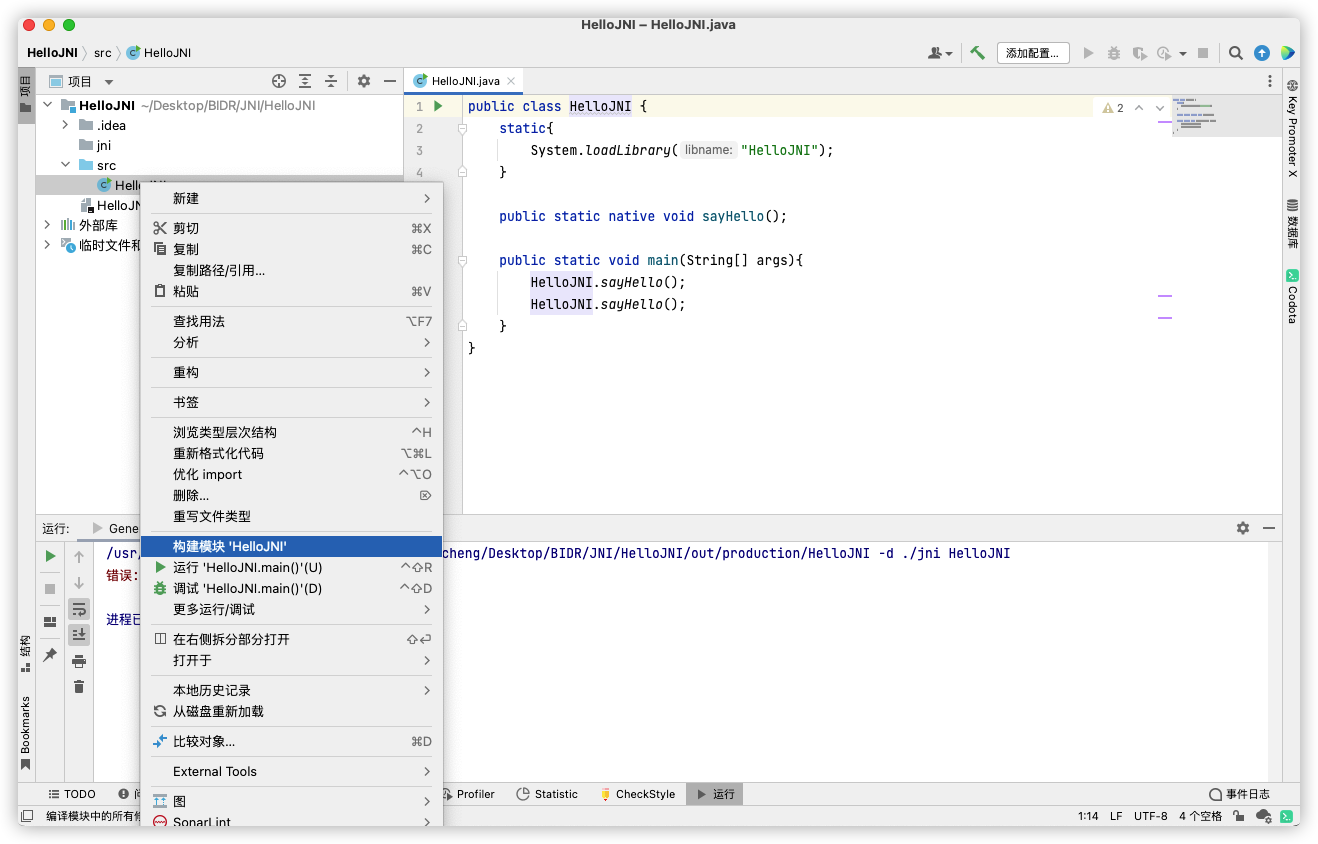Screen dimensions: 1318x844
Task: Open the user account dropdown in toolbar
Action: [x=940, y=53]
